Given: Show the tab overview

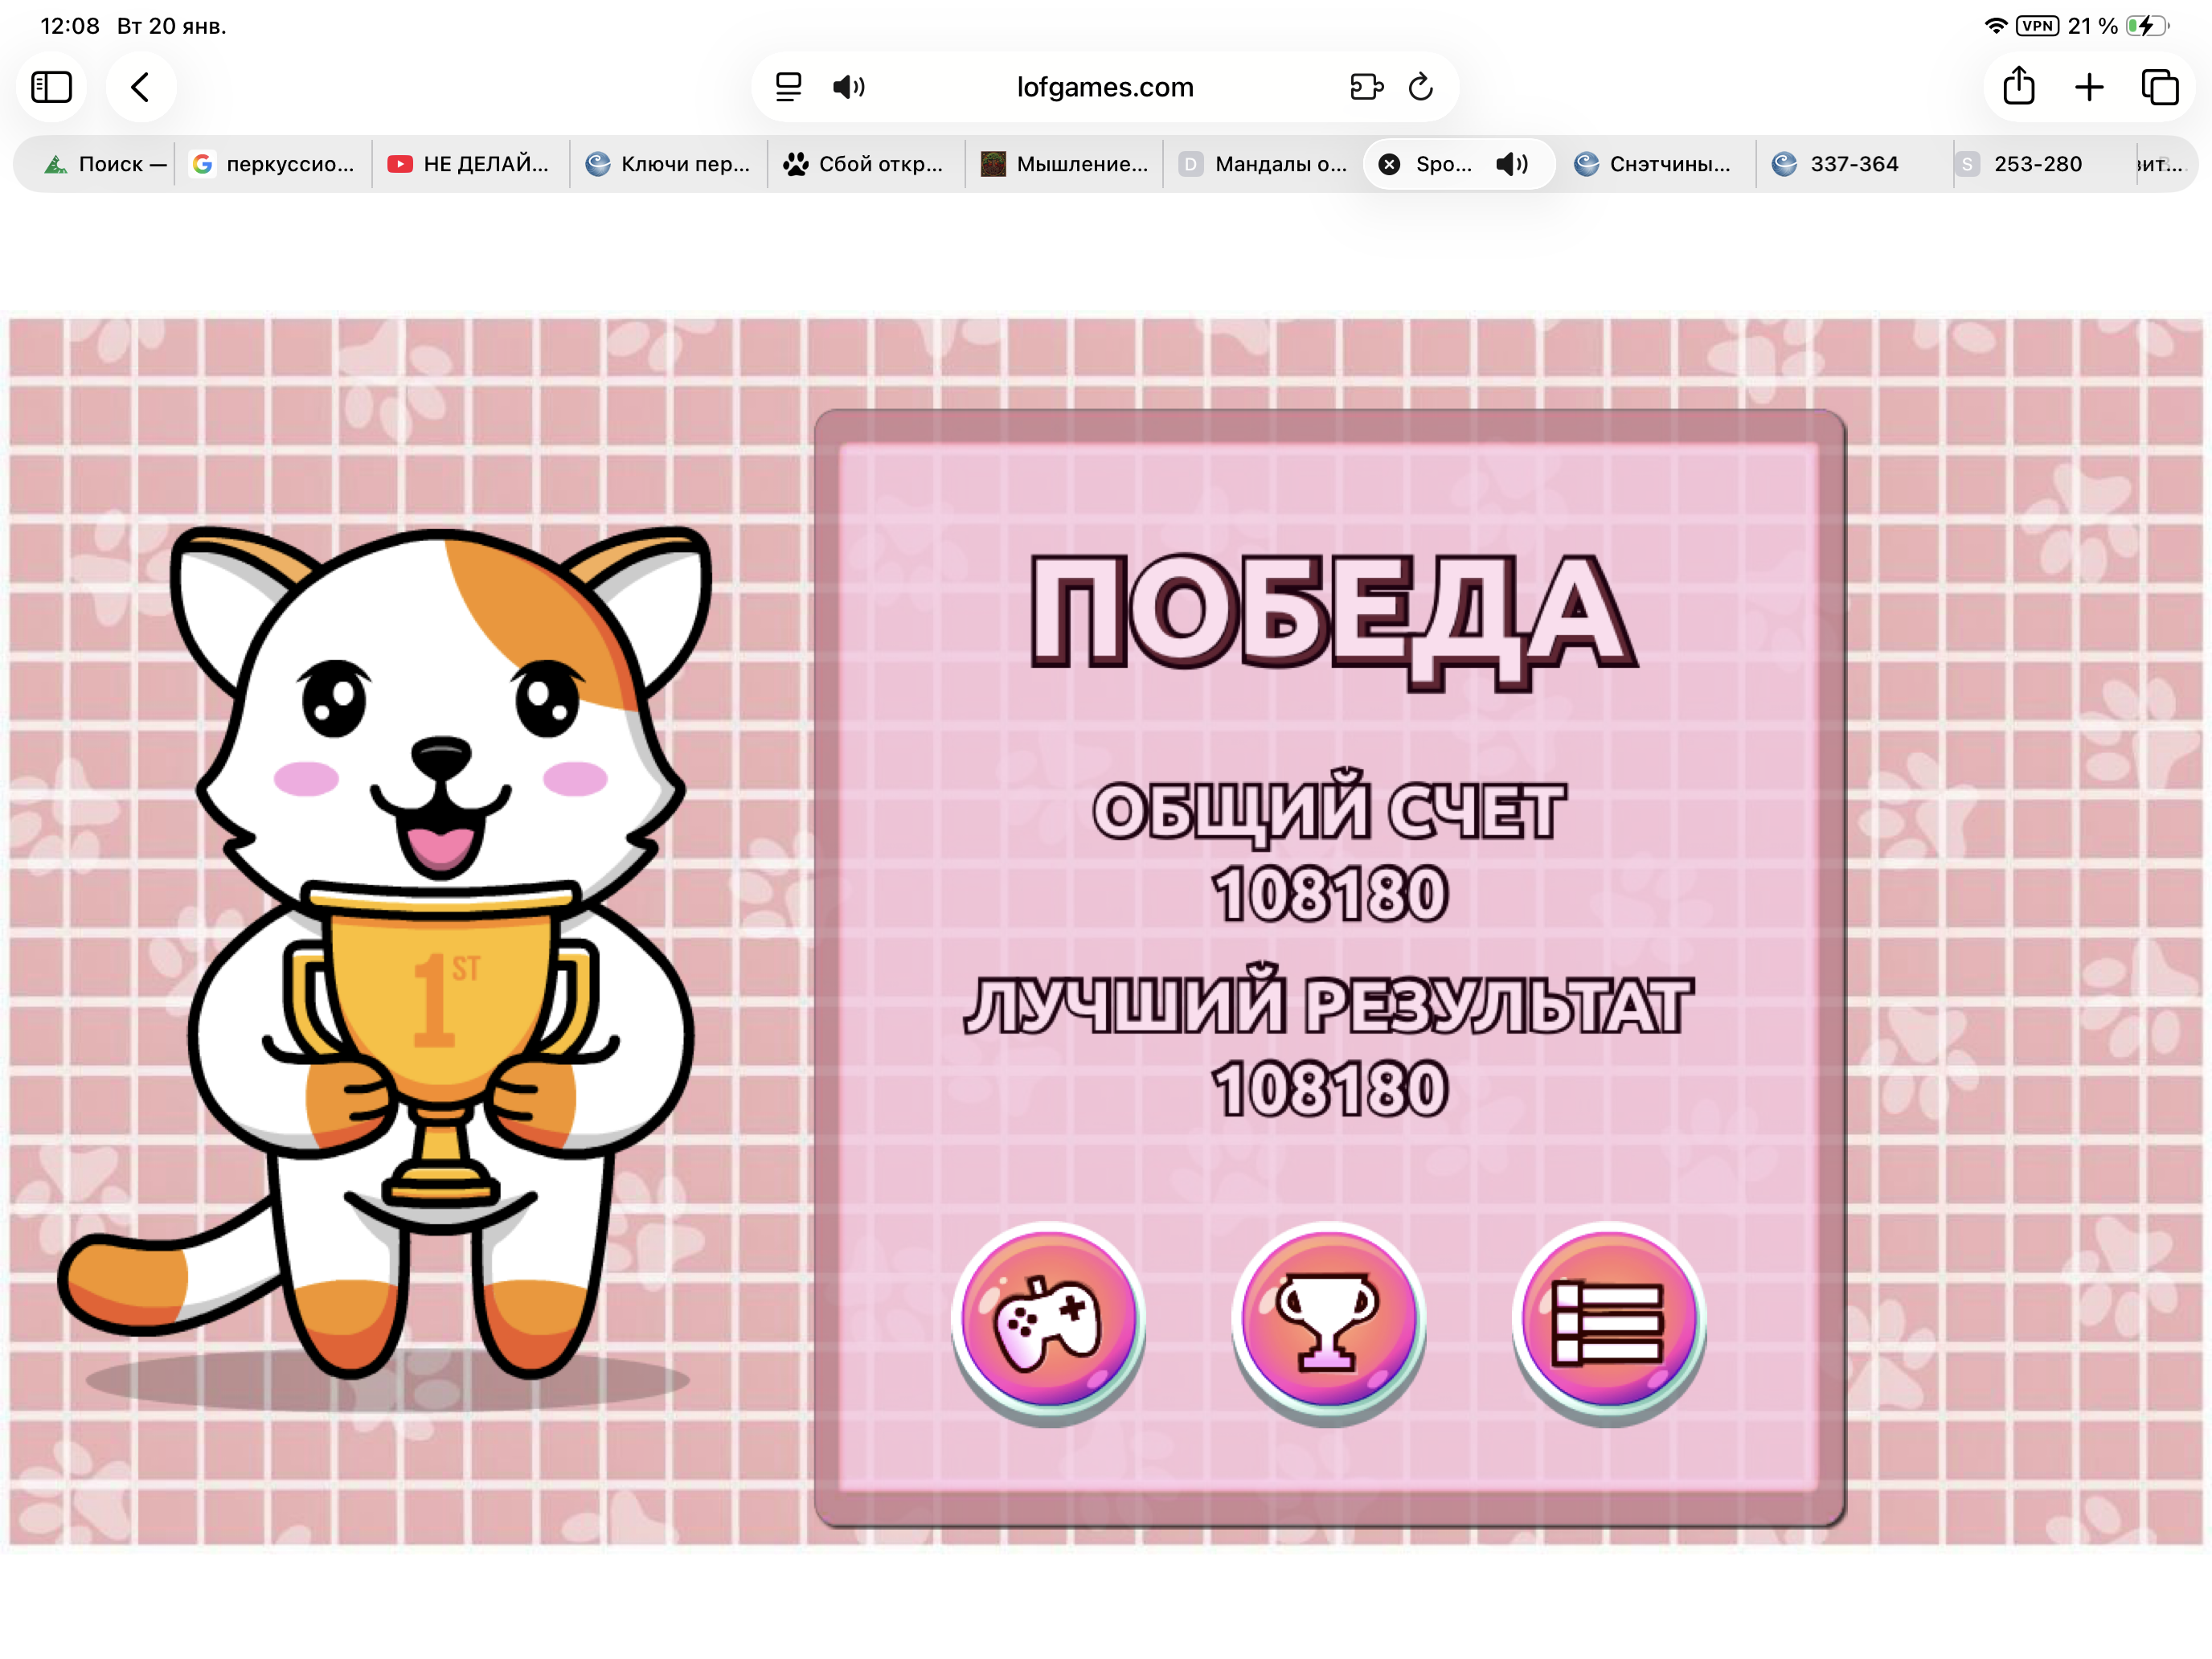Looking at the screenshot, I should (2160, 87).
